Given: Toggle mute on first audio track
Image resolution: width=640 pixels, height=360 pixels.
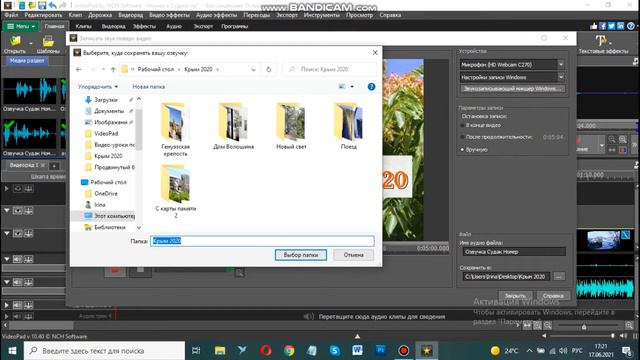Looking at the screenshot, I should tap(18, 259).
